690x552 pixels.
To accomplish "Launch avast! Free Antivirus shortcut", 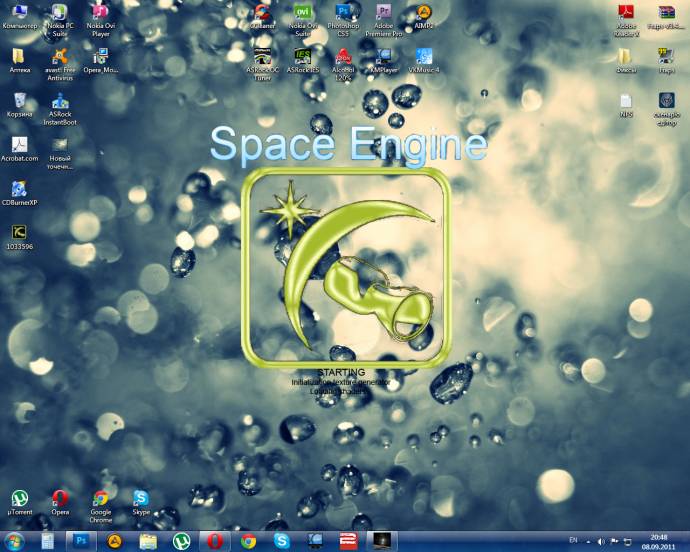I will pos(60,65).
